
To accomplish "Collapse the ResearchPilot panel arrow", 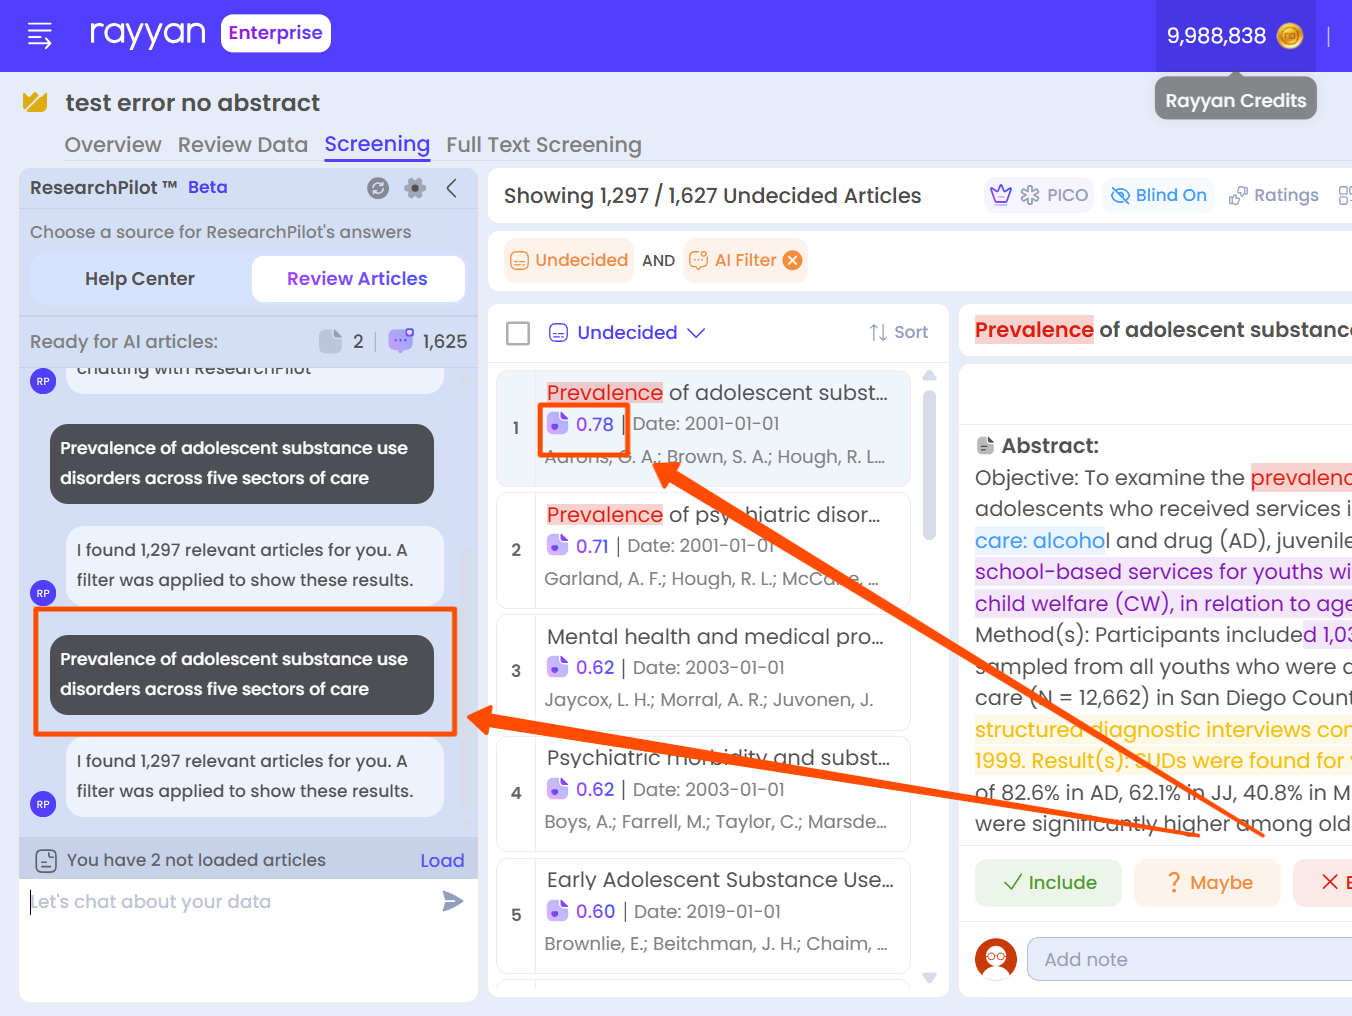I will click(x=452, y=188).
